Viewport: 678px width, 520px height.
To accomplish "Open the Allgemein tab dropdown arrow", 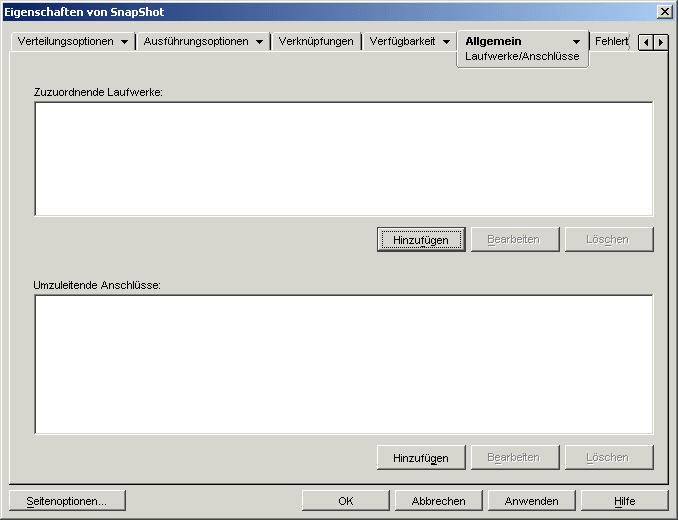I will tap(576, 42).
